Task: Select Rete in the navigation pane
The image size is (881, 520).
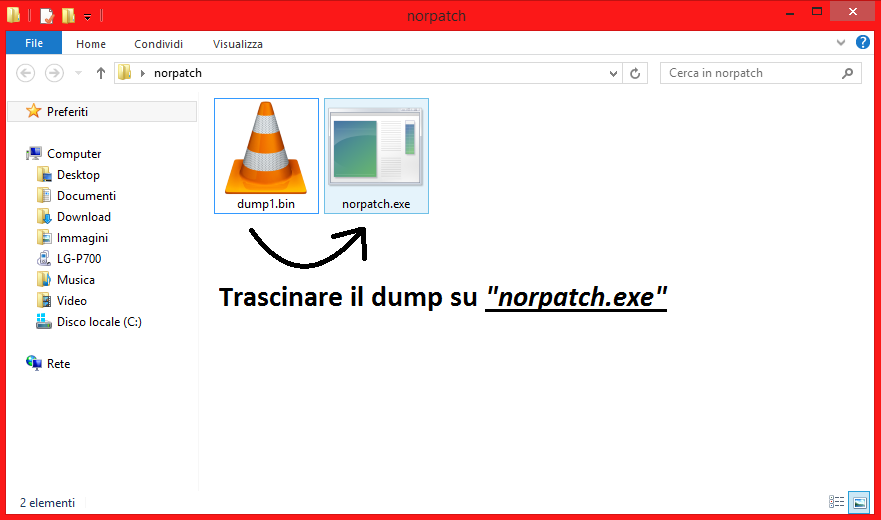Action: (x=58, y=364)
